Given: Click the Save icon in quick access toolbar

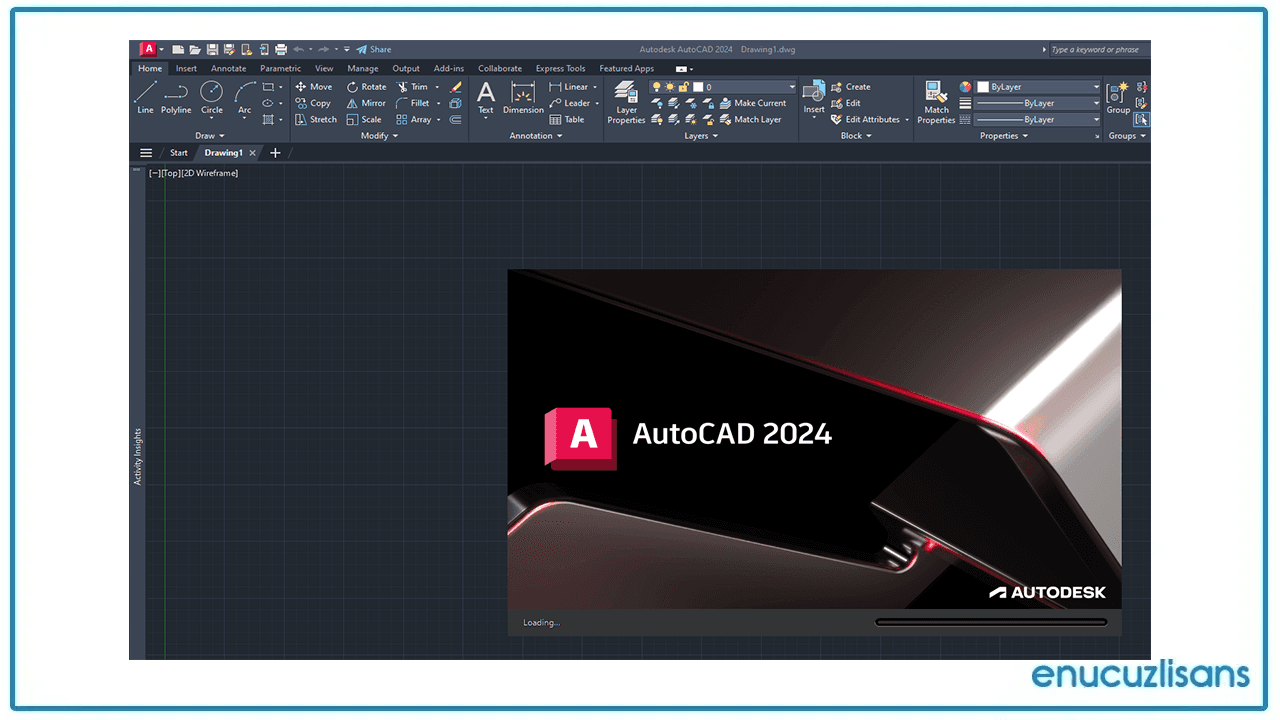Looking at the screenshot, I should click(x=212, y=49).
